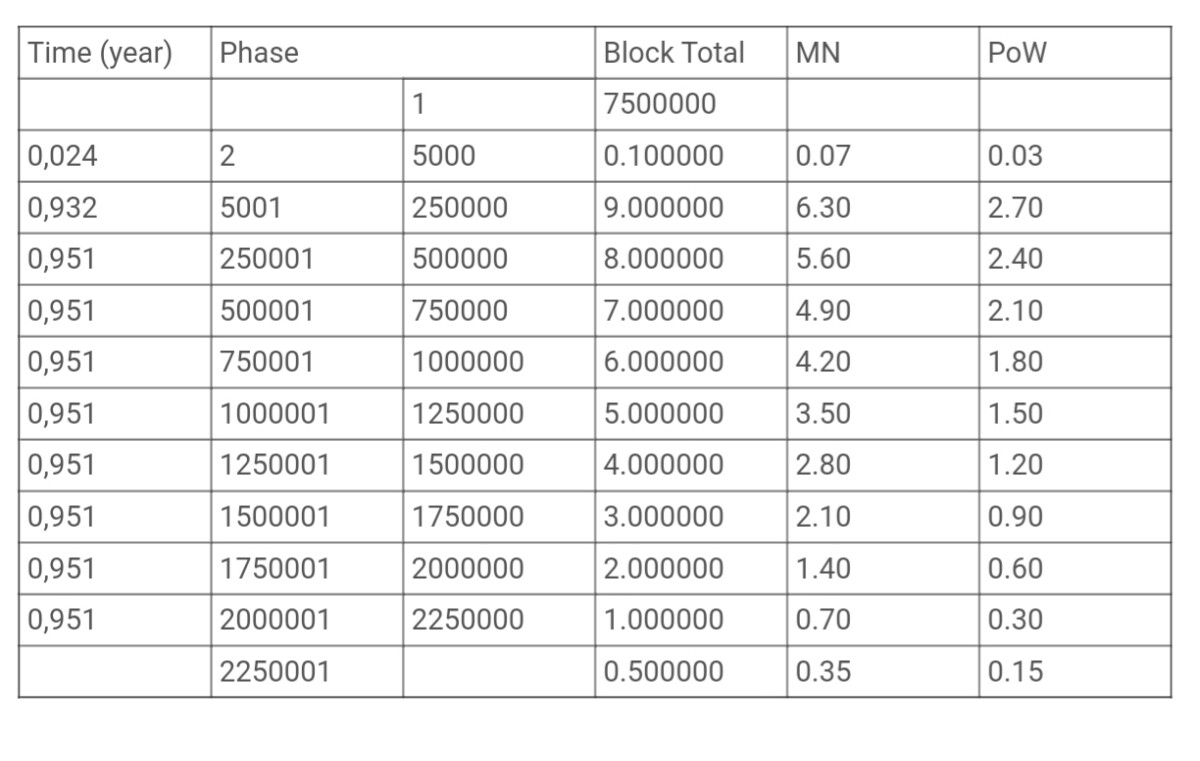Select the MN value 6.30
1200x761 pixels.
883,208
